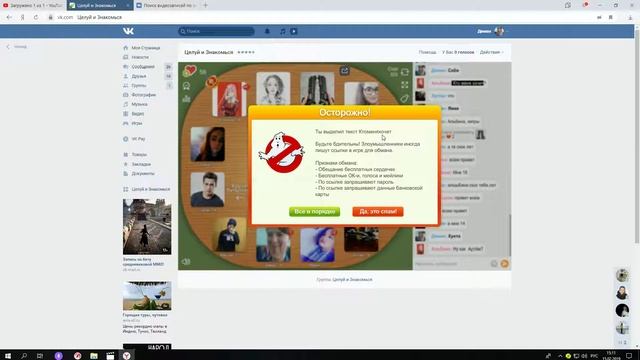Click the red Да, это спам! button
The image size is (640, 360).
click(x=378, y=211)
